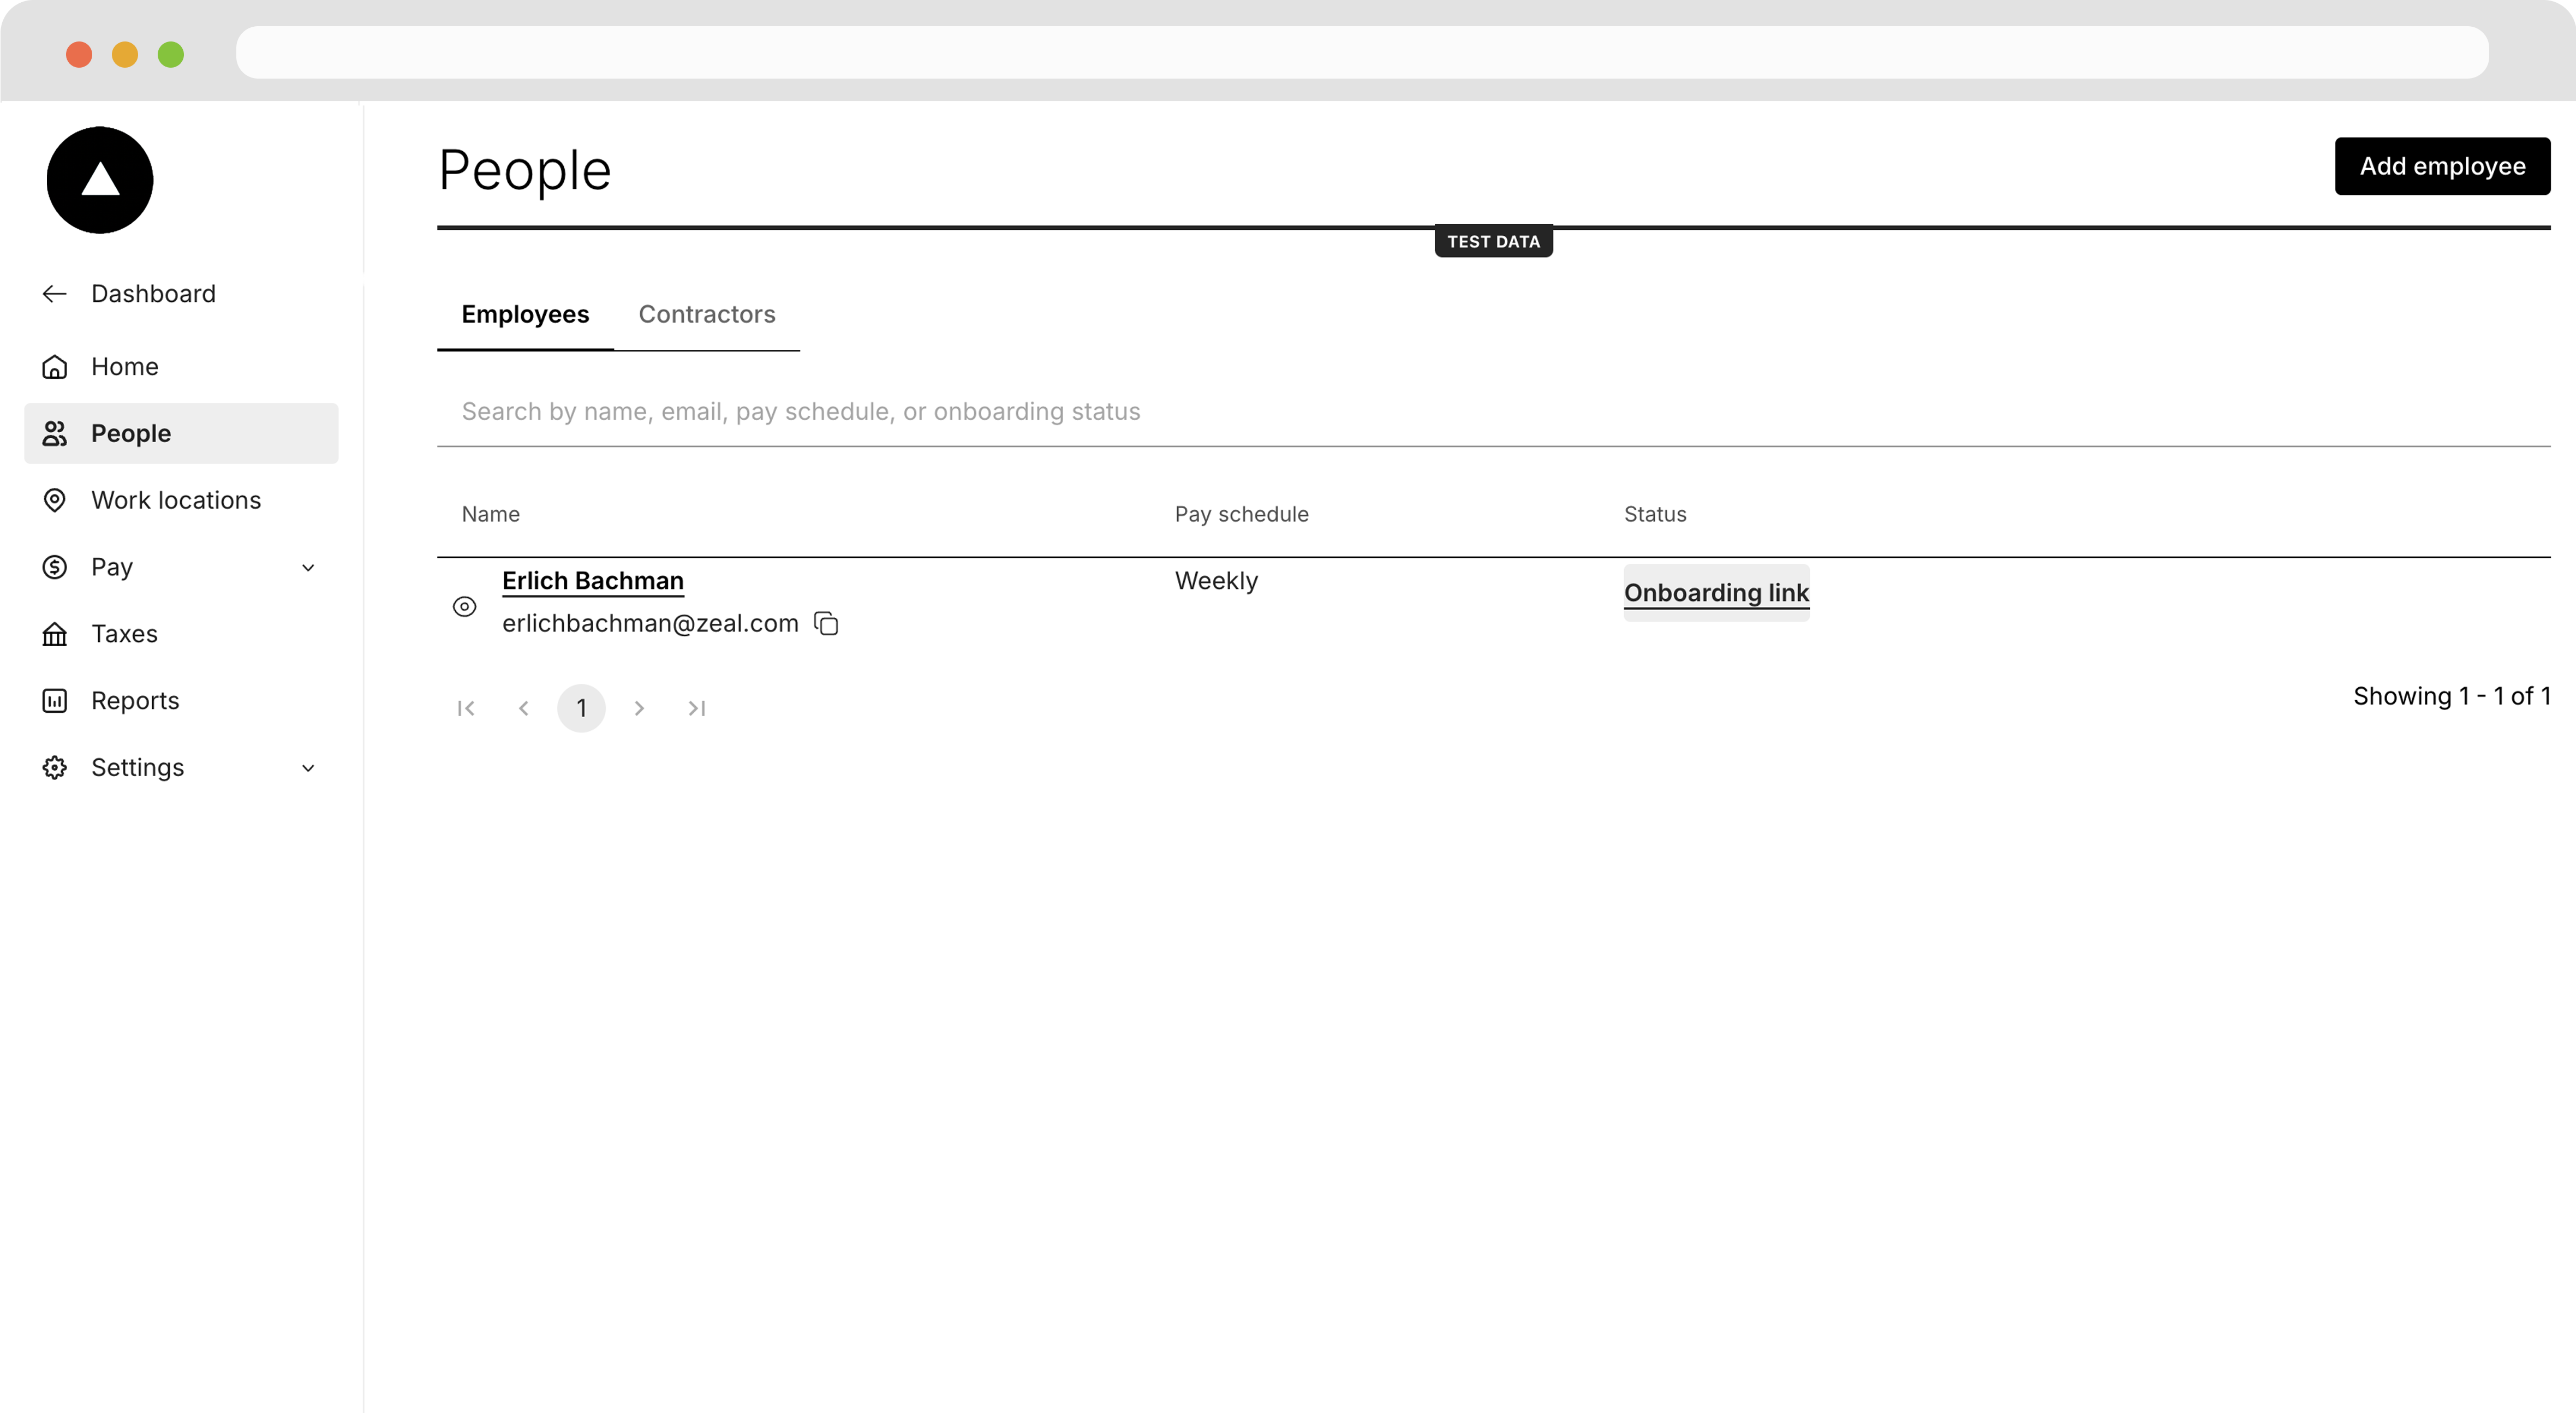Click the Add employee button

coord(2442,165)
